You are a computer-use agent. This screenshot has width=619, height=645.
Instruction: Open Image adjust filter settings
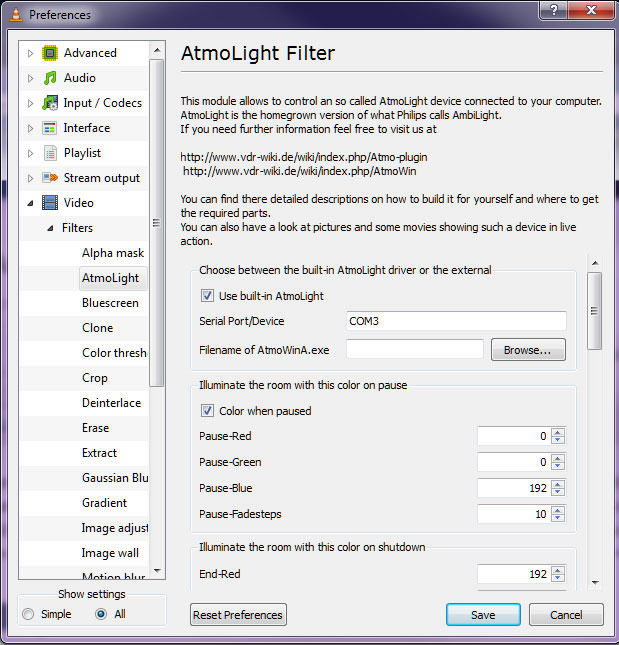pos(115,528)
